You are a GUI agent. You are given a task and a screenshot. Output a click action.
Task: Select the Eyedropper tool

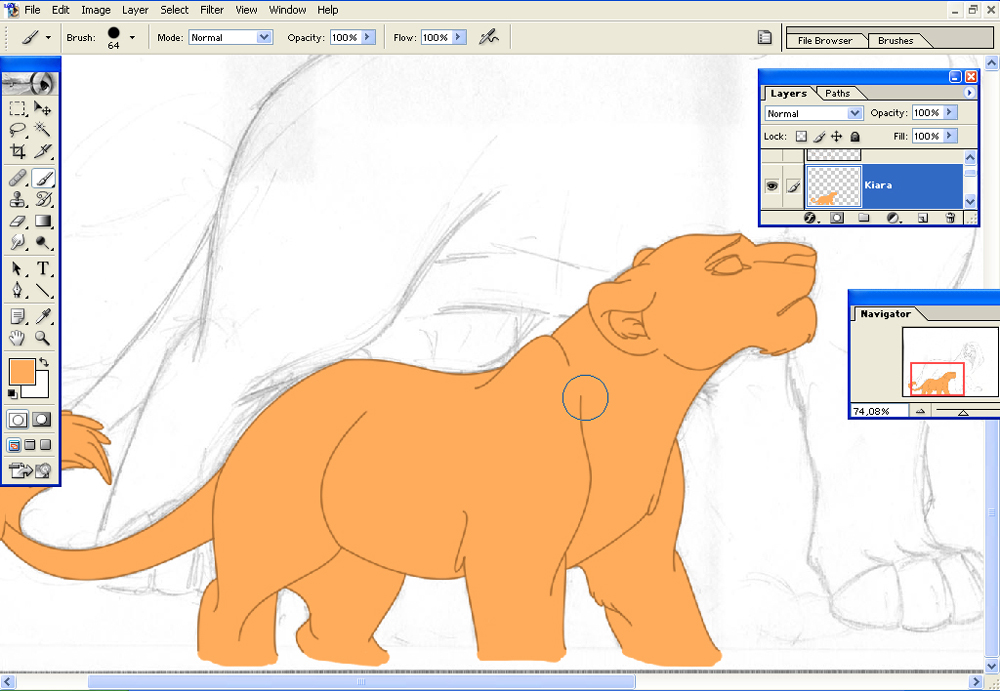tap(43, 316)
